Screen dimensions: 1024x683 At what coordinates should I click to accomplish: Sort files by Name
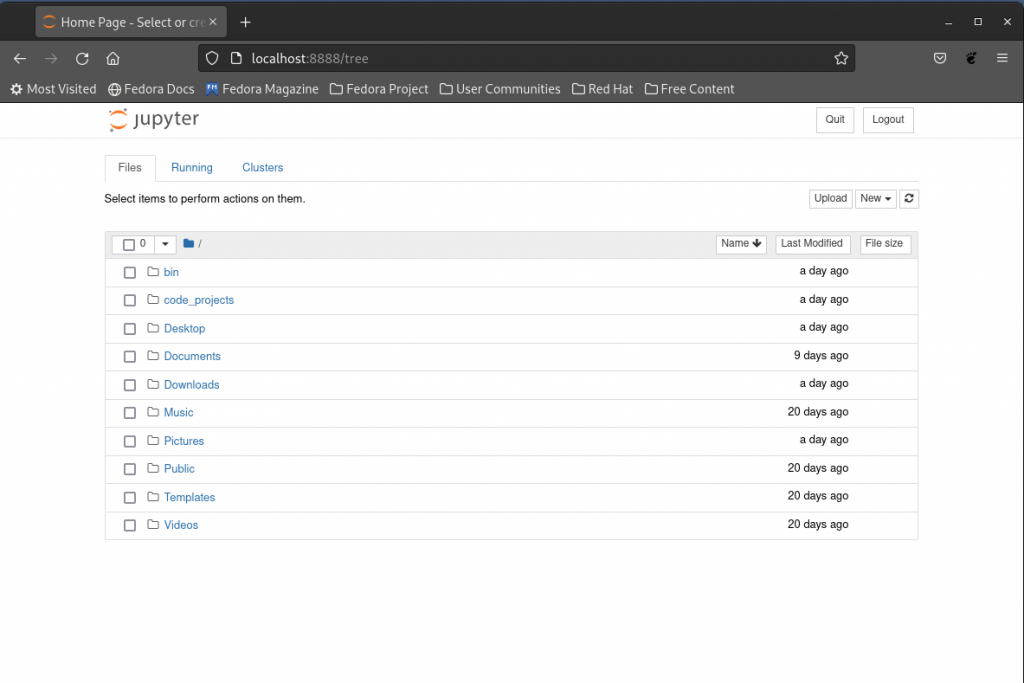pyautogui.click(x=741, y=244)
